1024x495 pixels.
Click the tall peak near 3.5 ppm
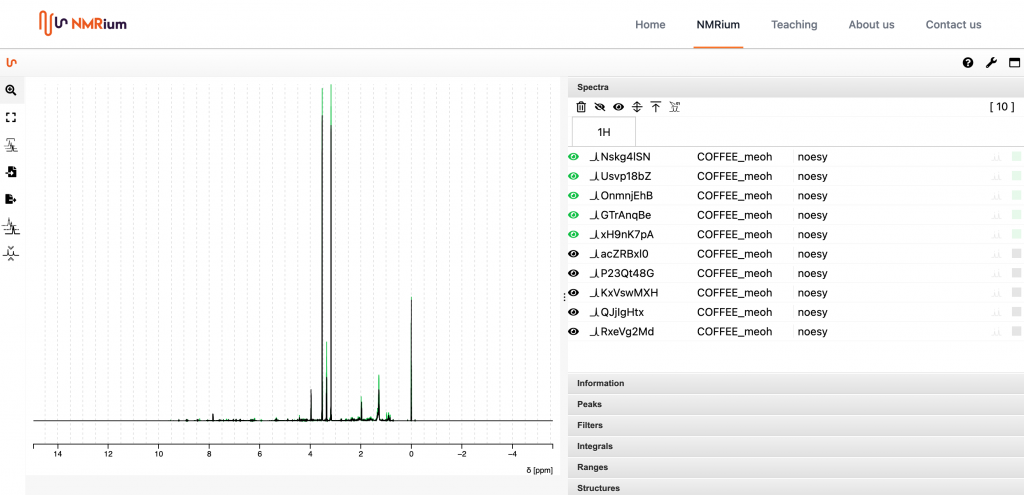click(x=322, y=255)
